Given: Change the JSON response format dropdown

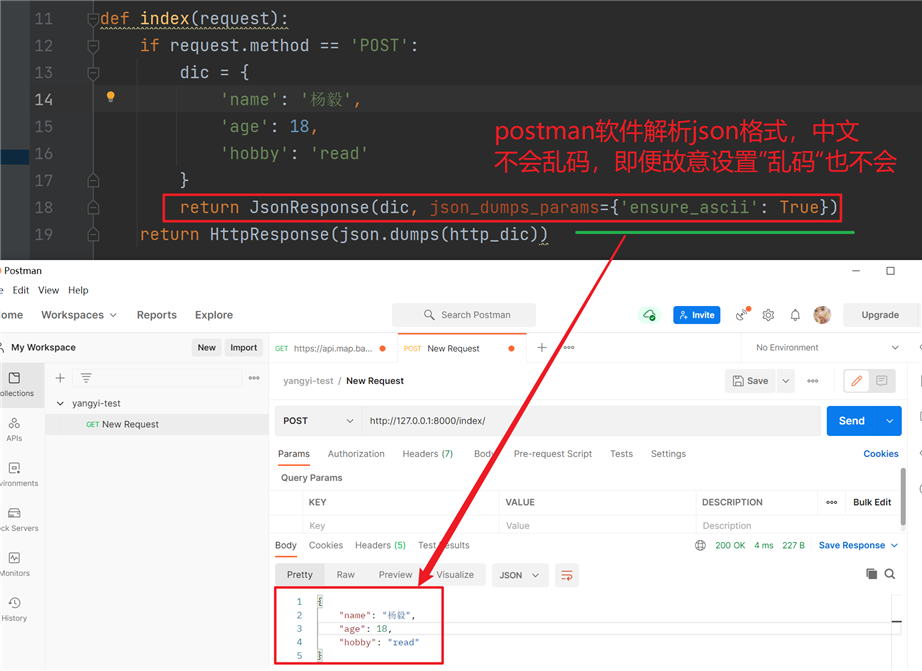Looking at the screenshot, I should point(520,575).
